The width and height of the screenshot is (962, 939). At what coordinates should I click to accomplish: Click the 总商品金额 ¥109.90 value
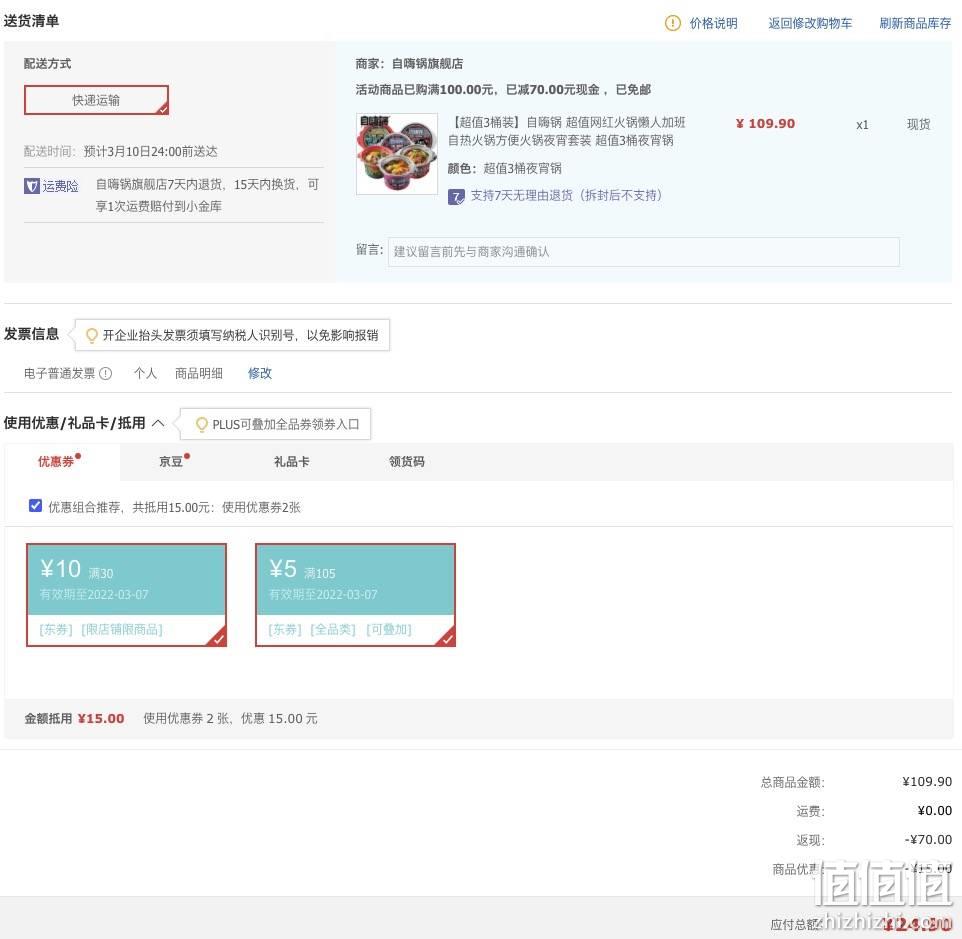(x=927, y=781)
